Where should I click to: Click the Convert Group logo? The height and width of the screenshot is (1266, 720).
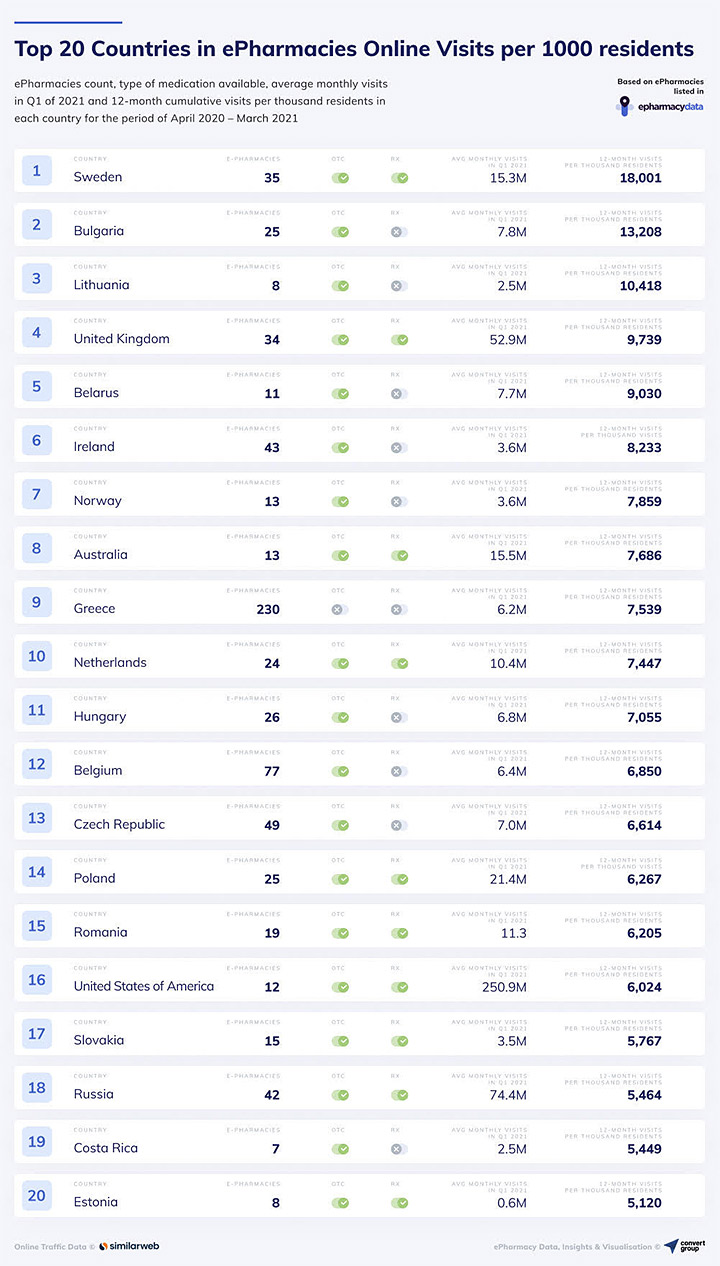point(684,1246)
